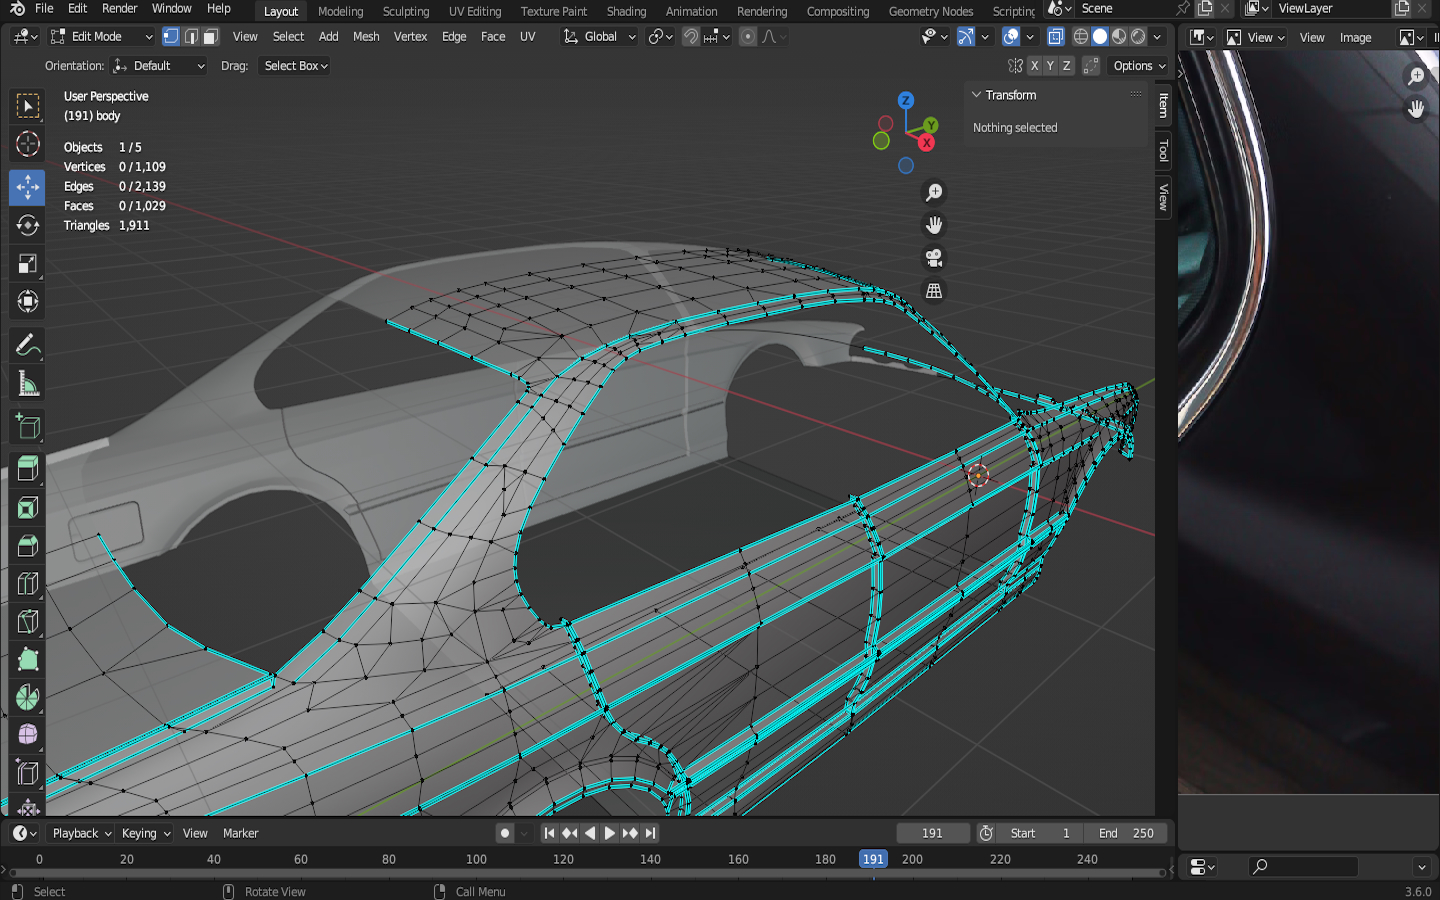
Task: Open the Options popover button
Action: click(1139, 66)
